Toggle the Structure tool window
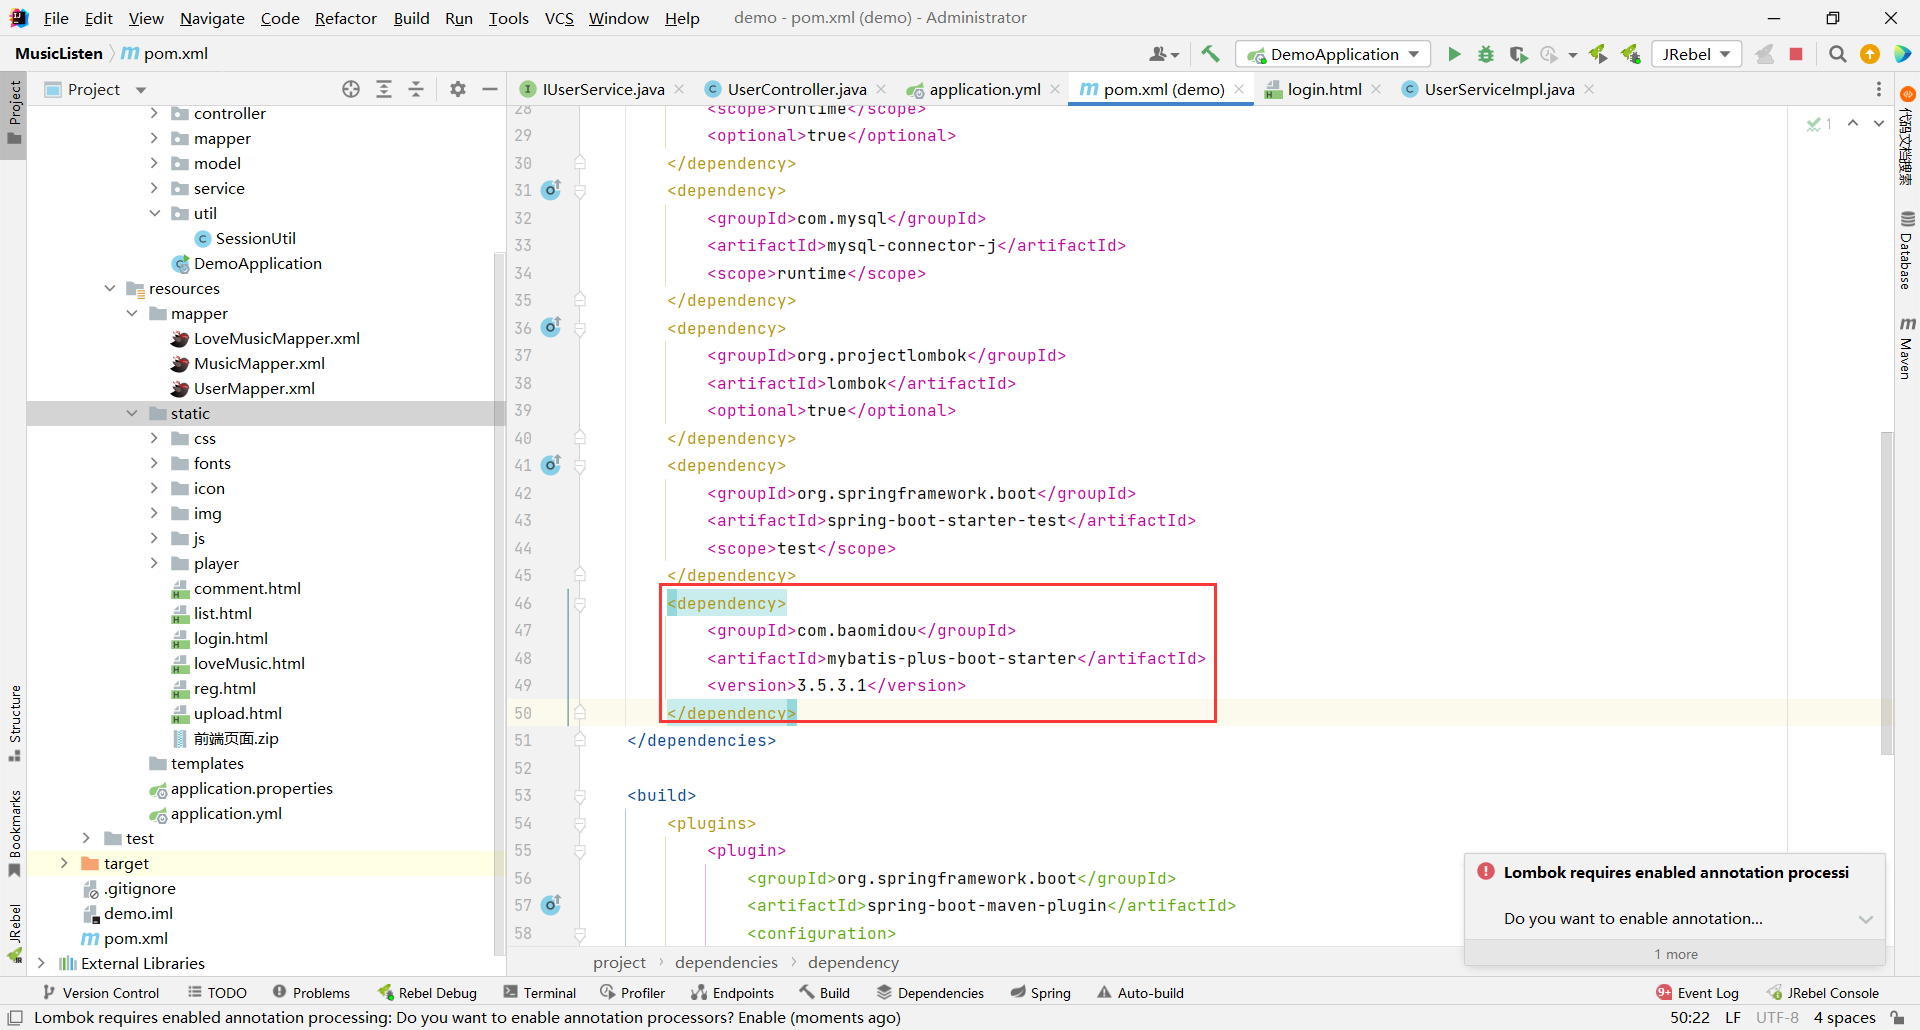The height and width of the screenshot is (1030, 1920). [x=14, y=720]
